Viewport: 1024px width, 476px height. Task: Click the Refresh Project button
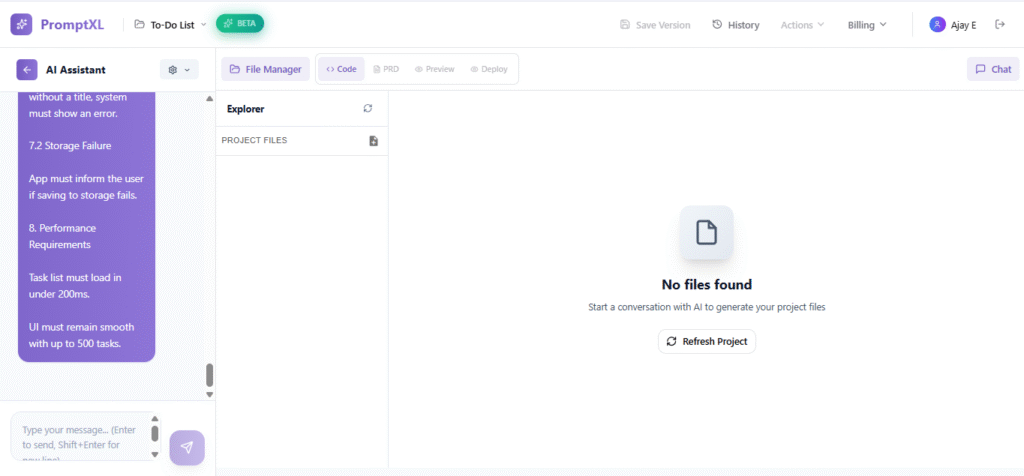click(707, 341)
